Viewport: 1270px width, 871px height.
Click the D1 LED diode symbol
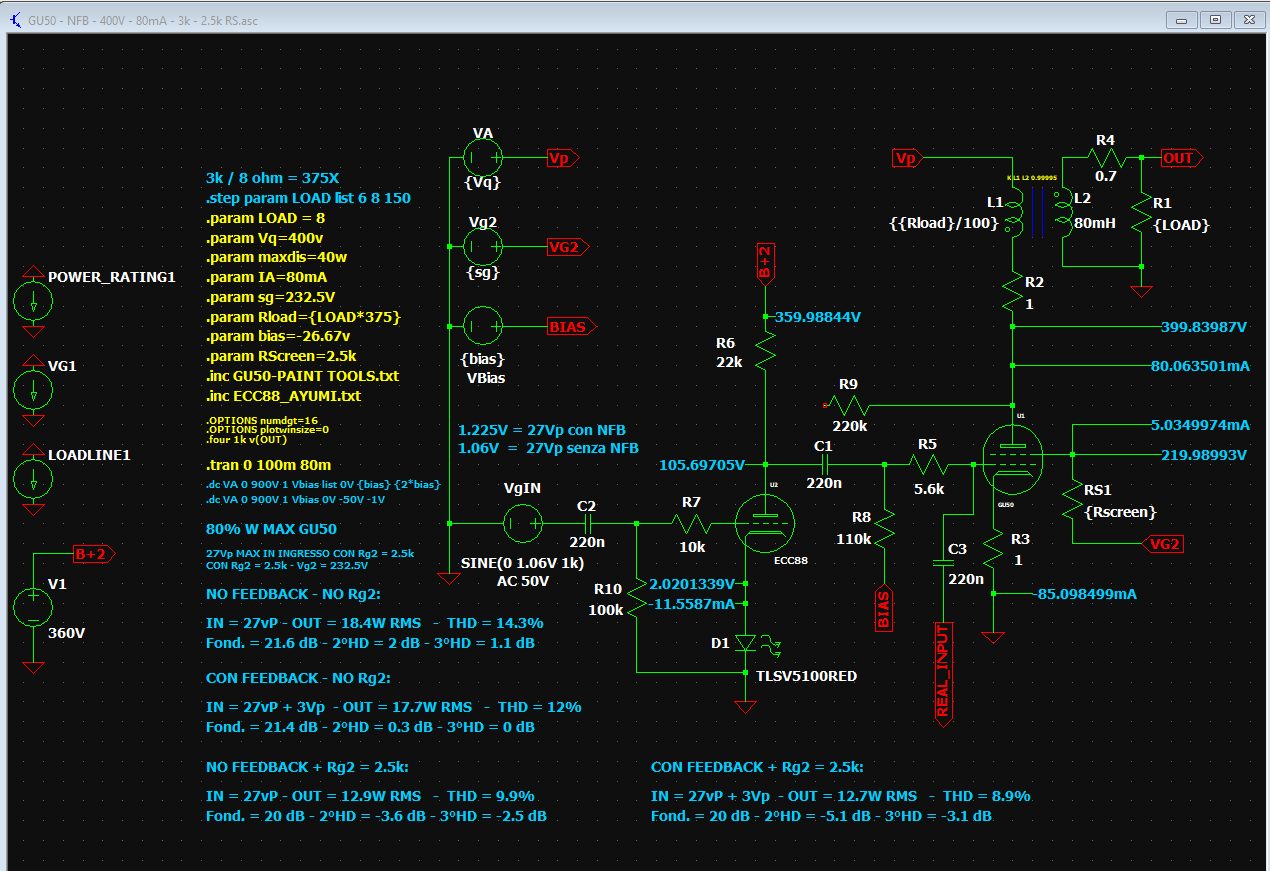[x=744, y=643]
